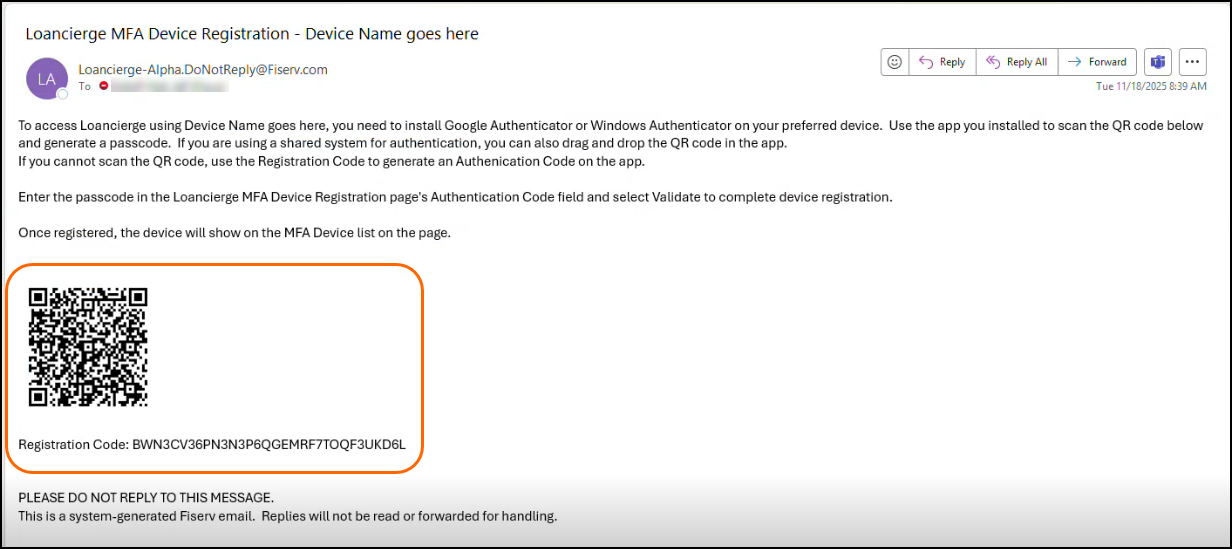1232x549 pixels.
Task: Click the 'Enter the passcode' instruction line
Action: click(455, 197)
